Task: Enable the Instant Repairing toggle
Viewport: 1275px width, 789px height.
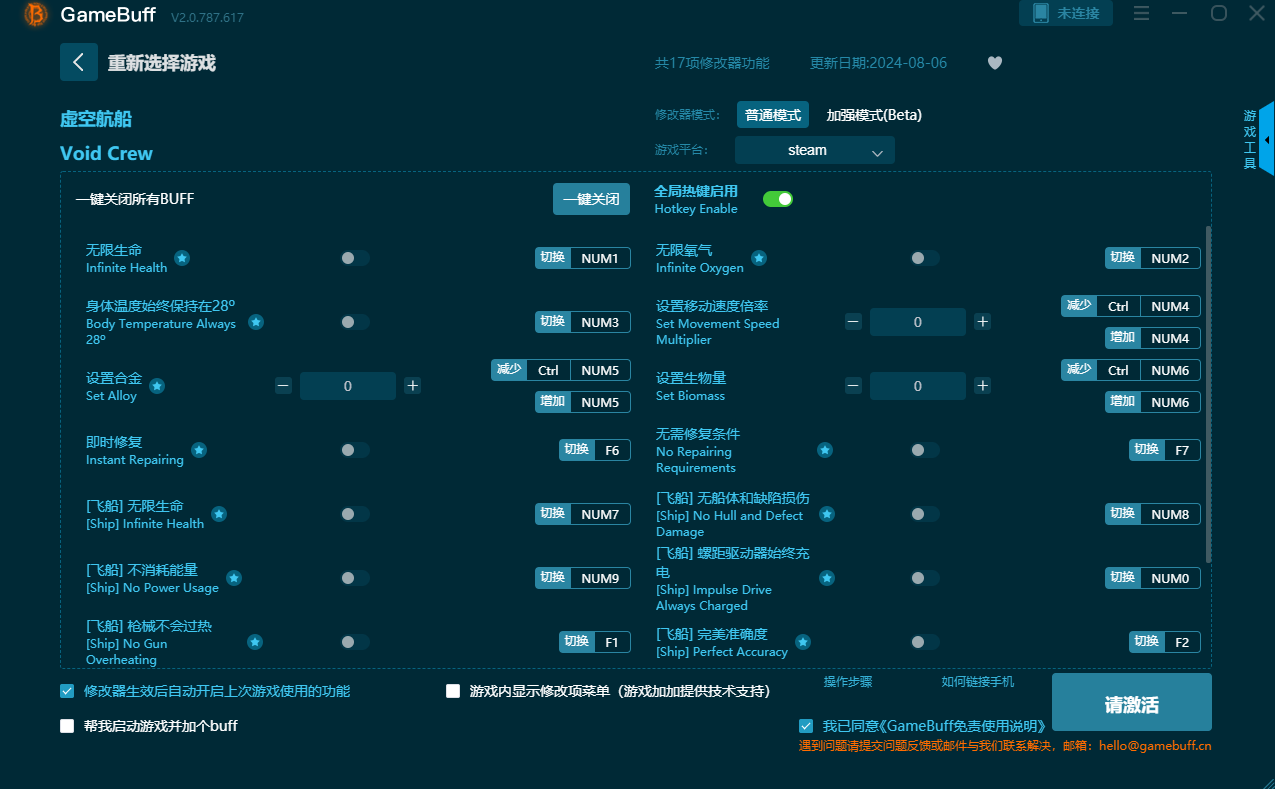Action: 354,450
